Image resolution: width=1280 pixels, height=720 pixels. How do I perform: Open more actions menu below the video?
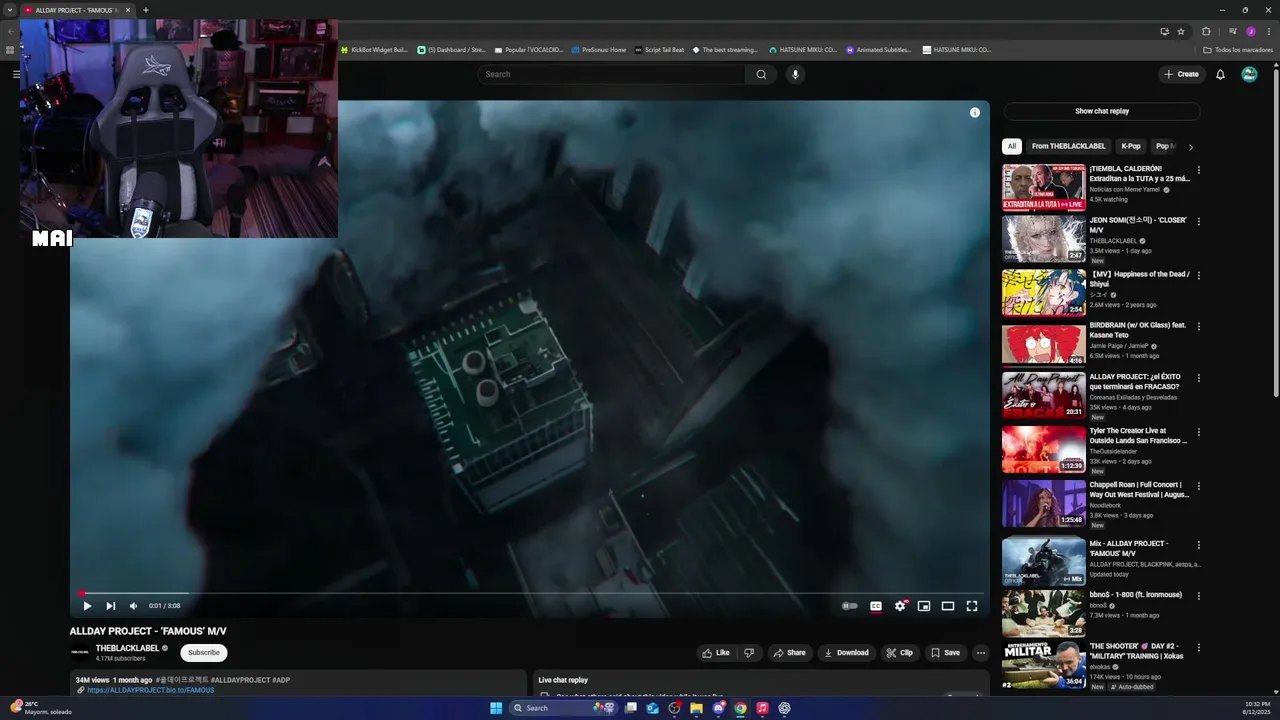981,653
